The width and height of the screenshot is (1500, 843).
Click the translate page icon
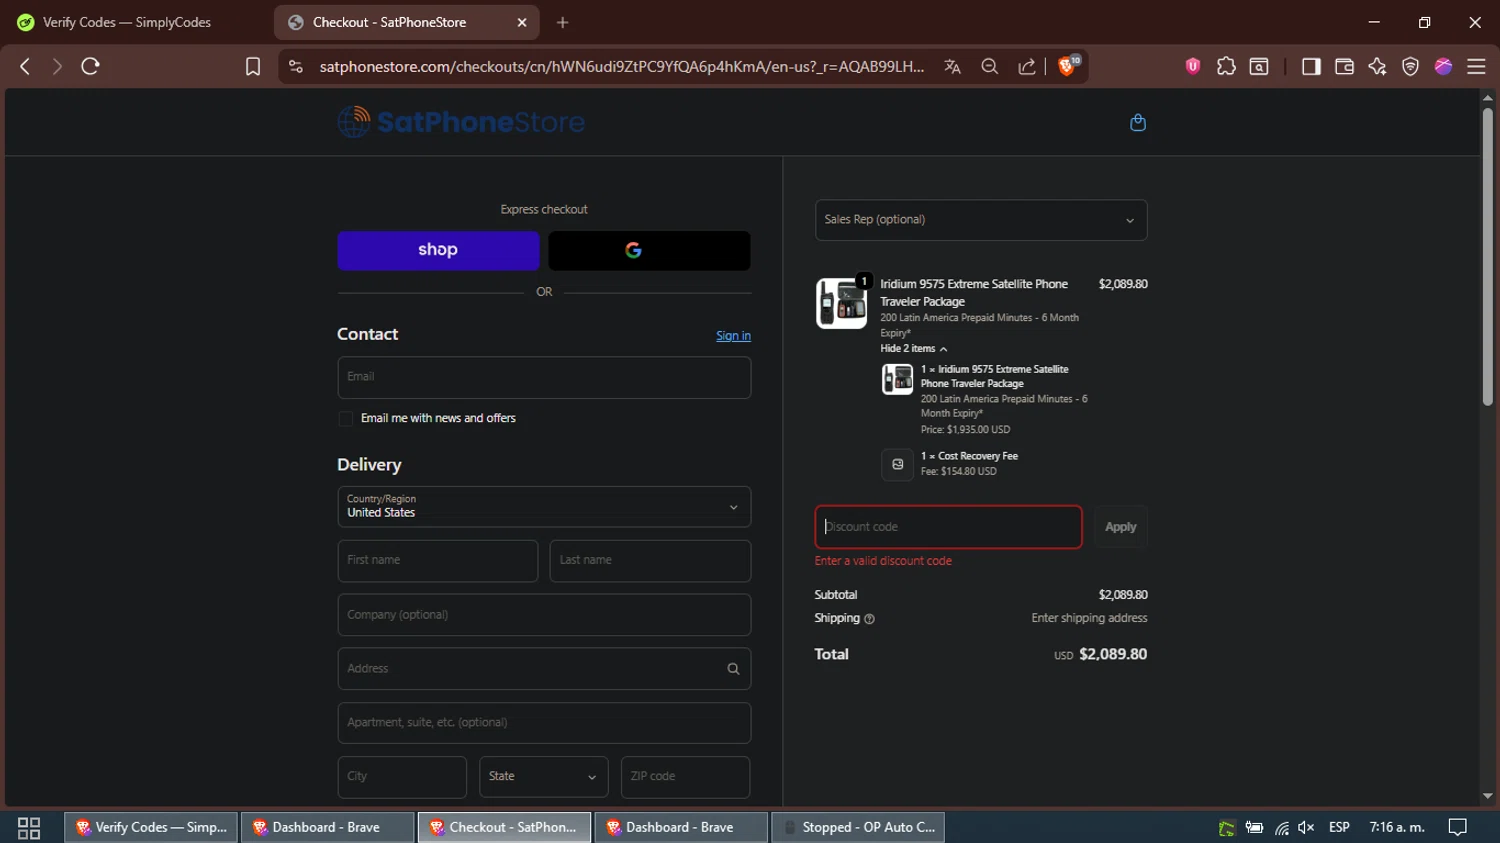pyautogui.click(x=952, y=66)
